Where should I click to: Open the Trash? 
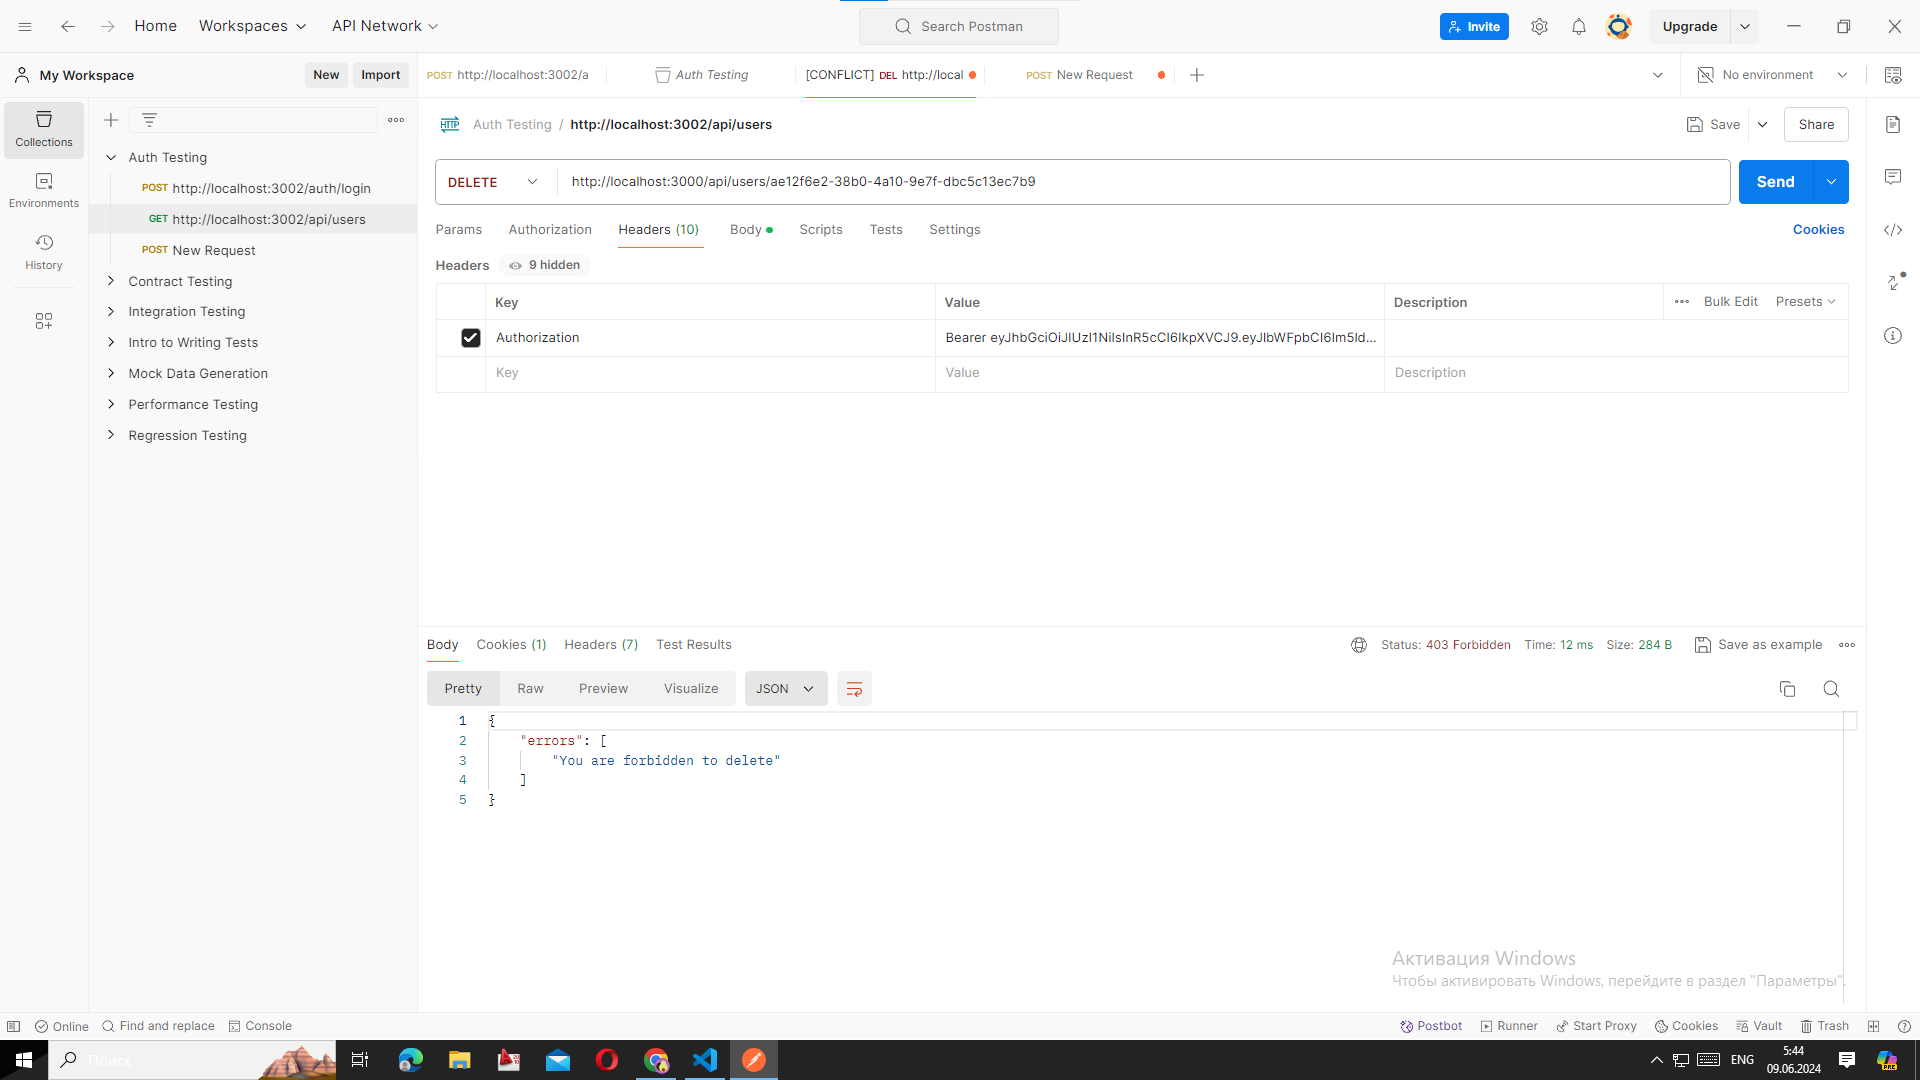[1825, 1026]
